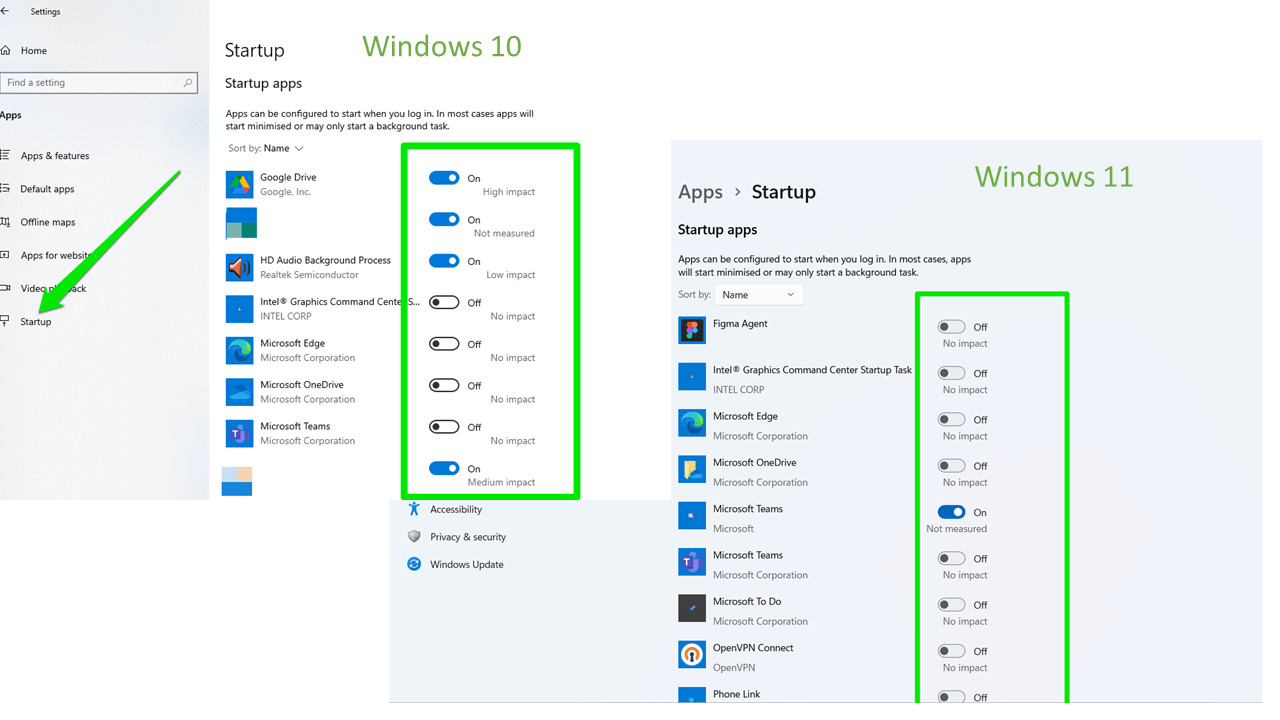Enable Microsoft OneDrive toggle in Windows 10 list
This screenshot has height=720, width=1280.
click(x=444, y=385)
